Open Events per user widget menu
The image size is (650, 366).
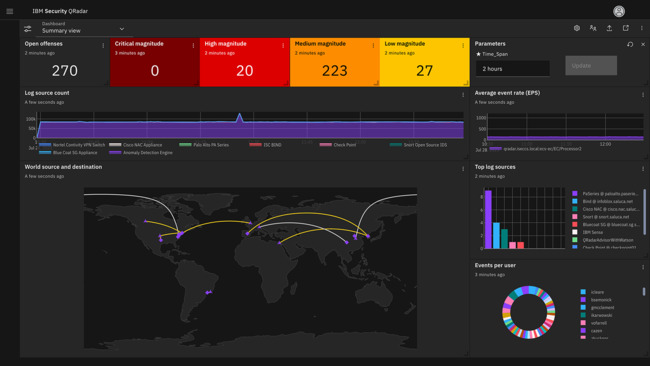point(643,267)
